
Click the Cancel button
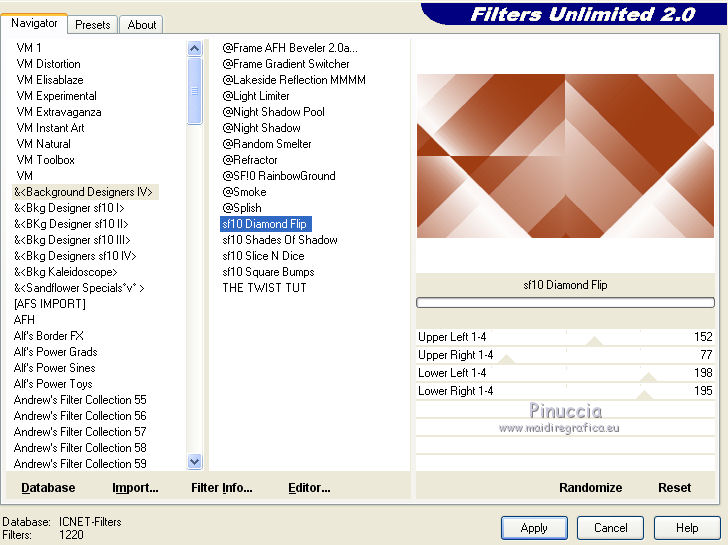pyautogui.click(x=610, y=528)
